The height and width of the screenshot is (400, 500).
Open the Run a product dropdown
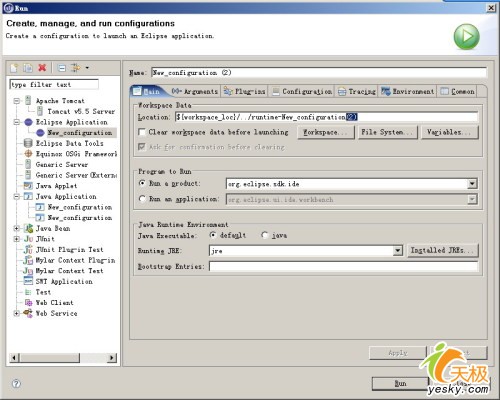472,184
